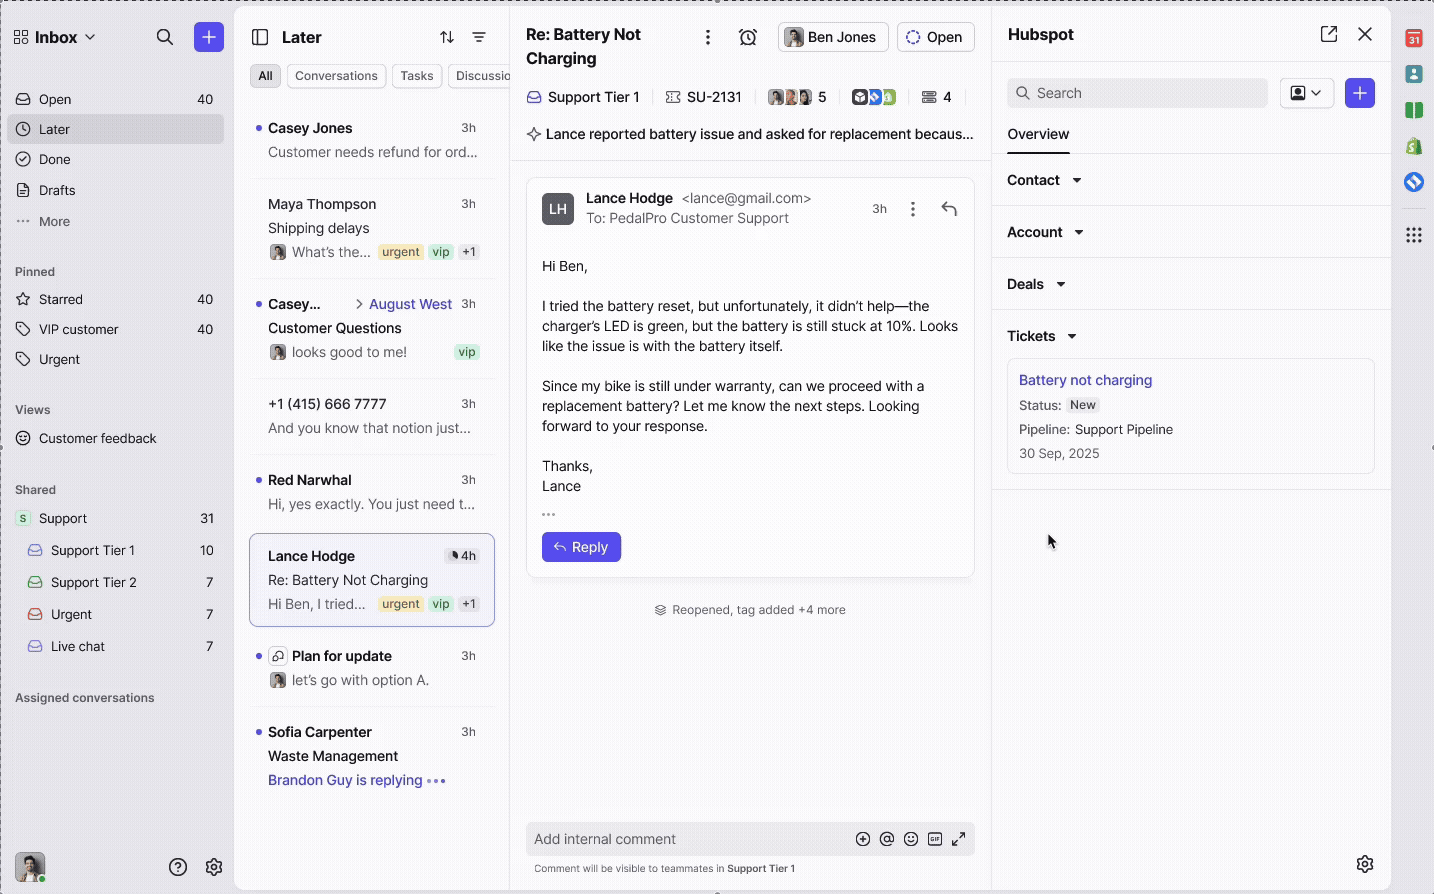Expand the Contact section in Hubspot
This screenshot has height=894, width=1434.
(x=1044, y=180)
